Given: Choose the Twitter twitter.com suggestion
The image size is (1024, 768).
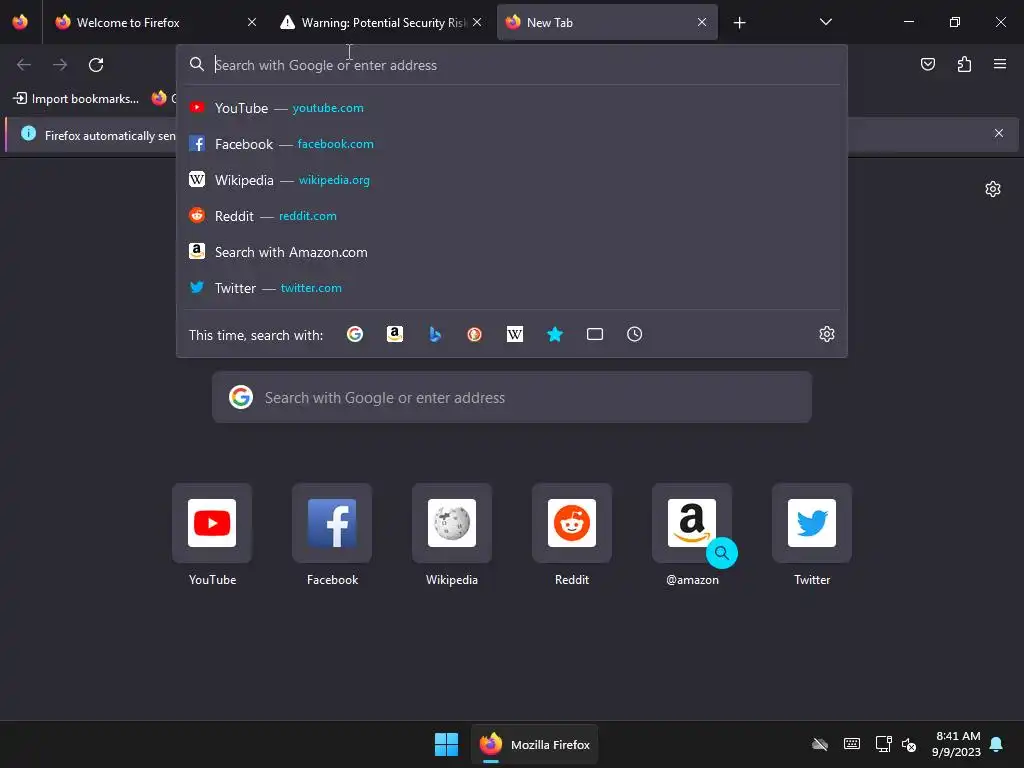Looking at the screenshot, I should [512, 288].
